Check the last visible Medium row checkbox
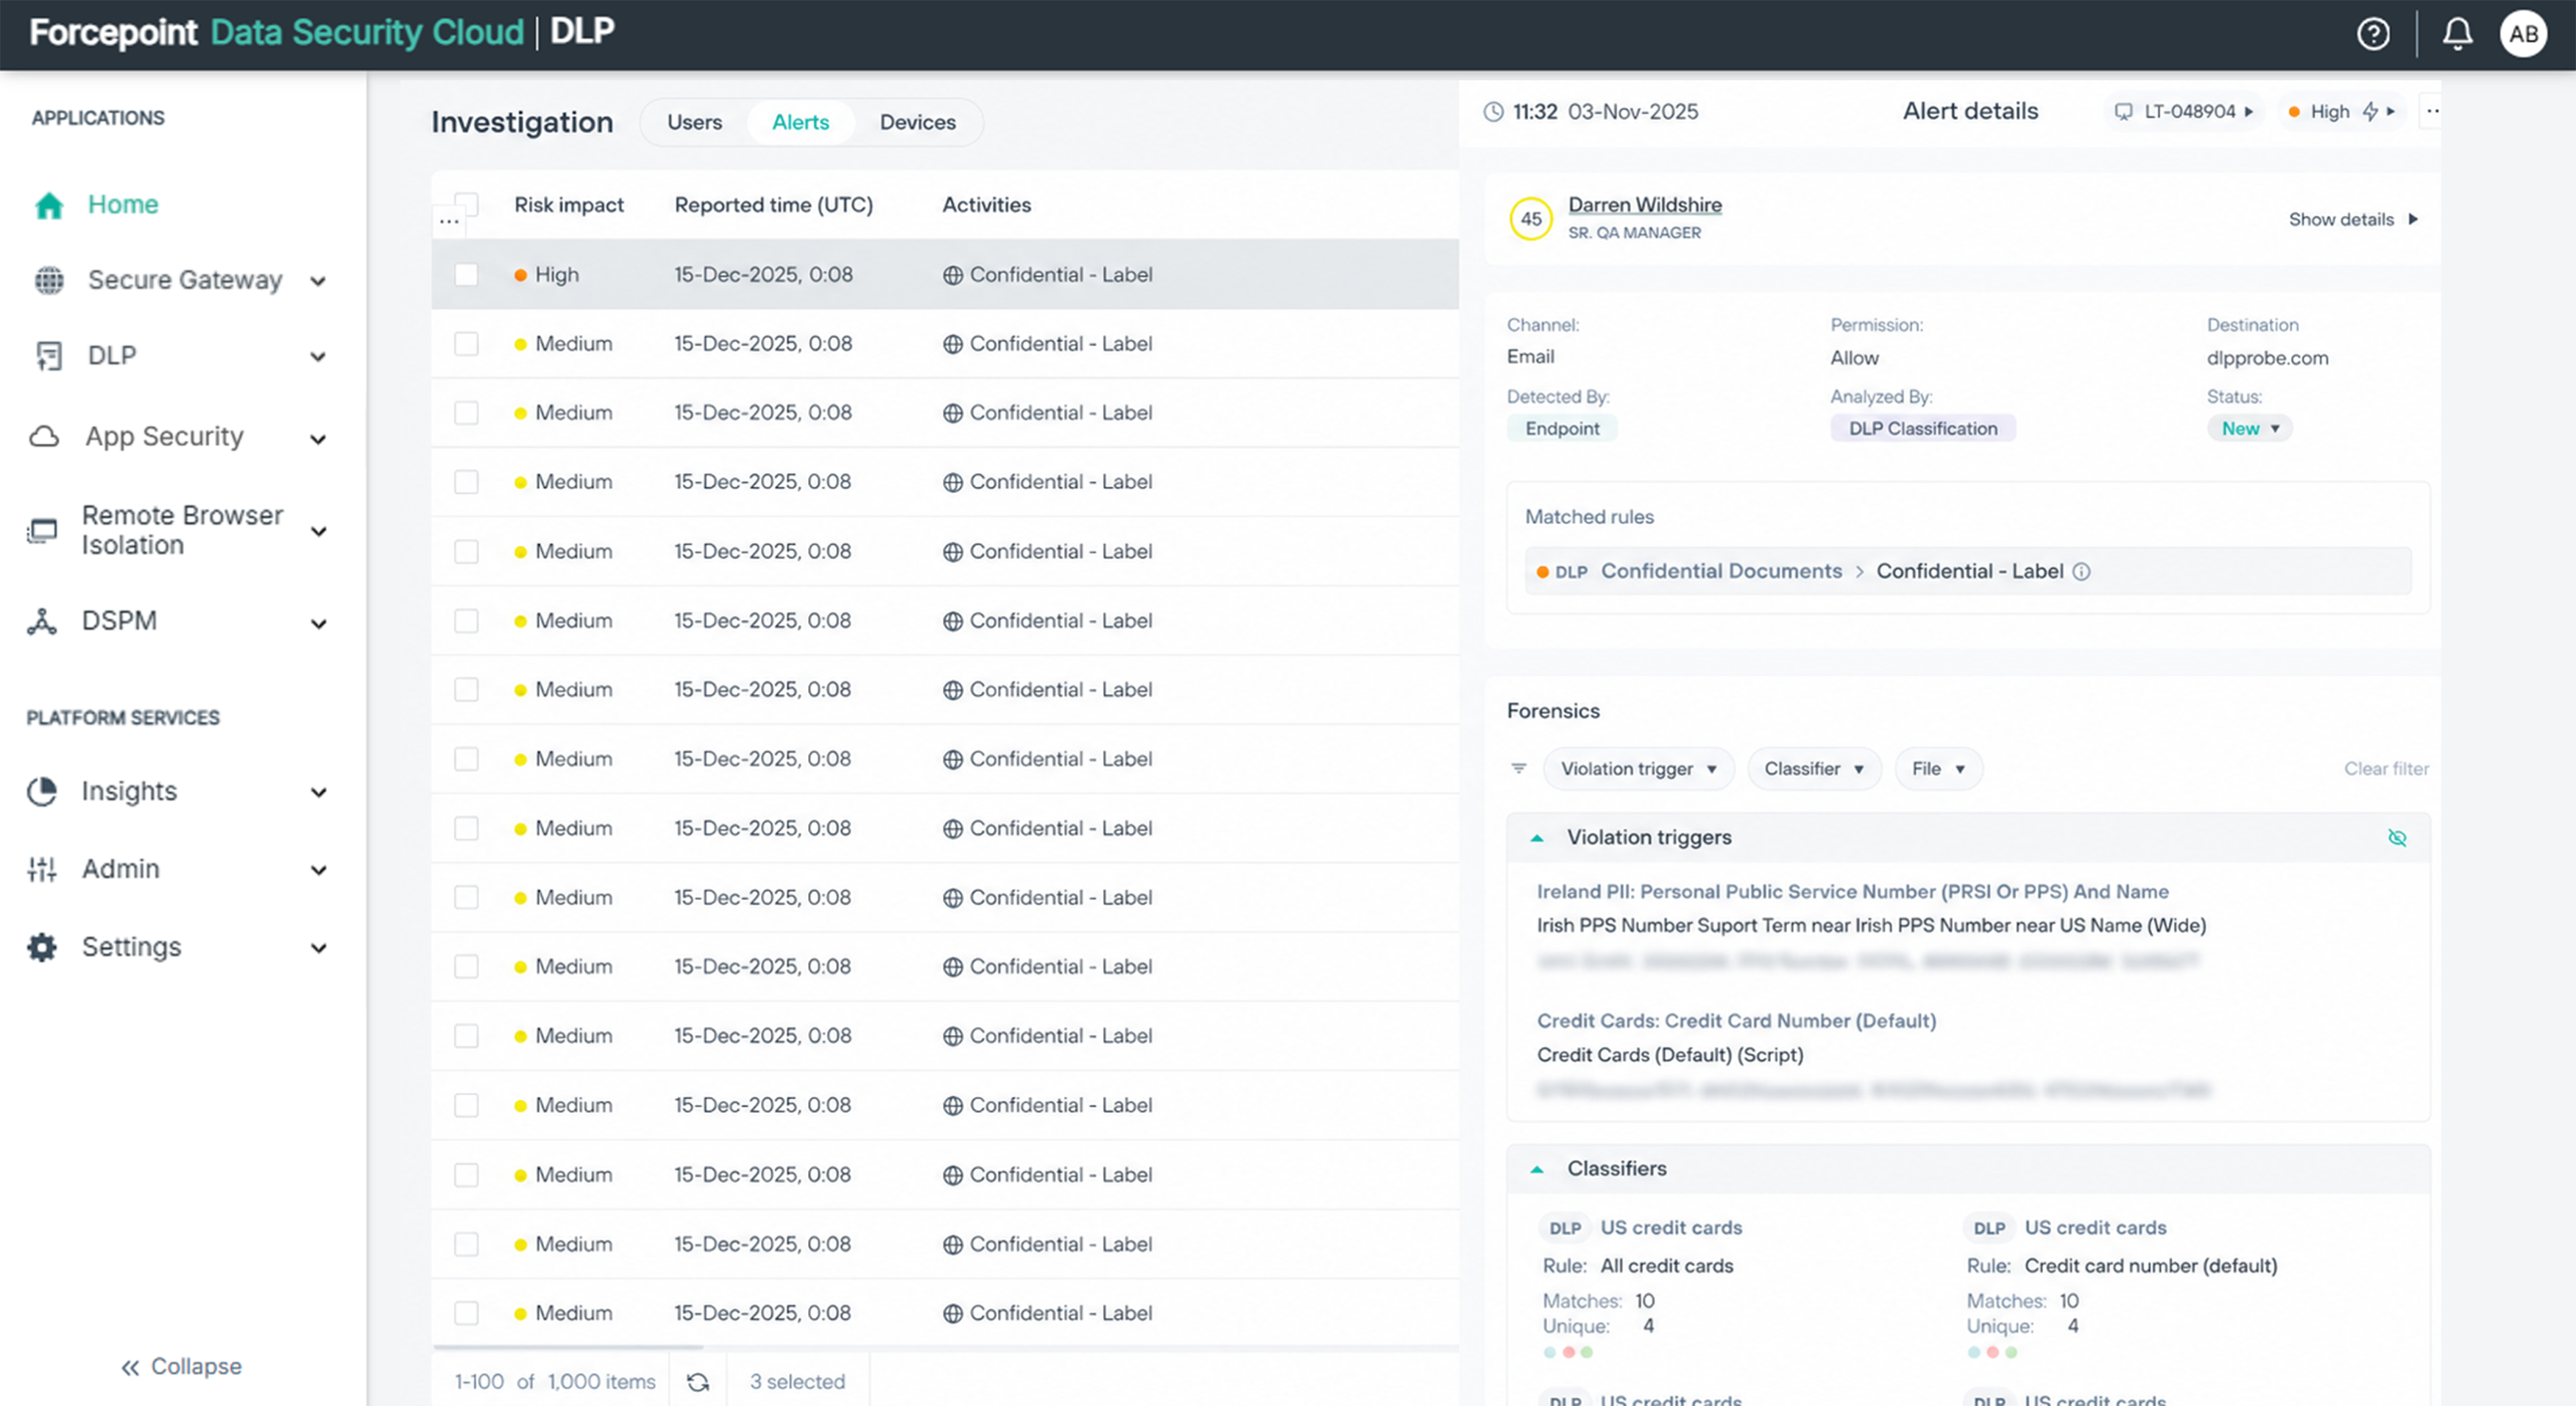The height and width of the screenshot is (1406, 2576). click(x=467, y=1313)
